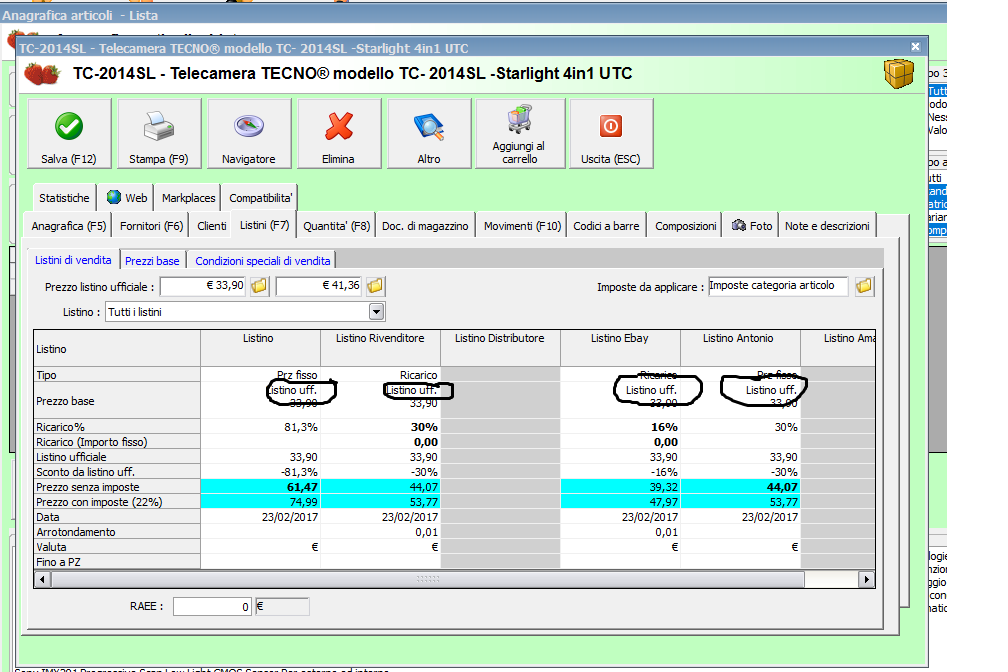
Task: Open the Clienti tab
Action: pyautogui.click(x=212, y=226)
